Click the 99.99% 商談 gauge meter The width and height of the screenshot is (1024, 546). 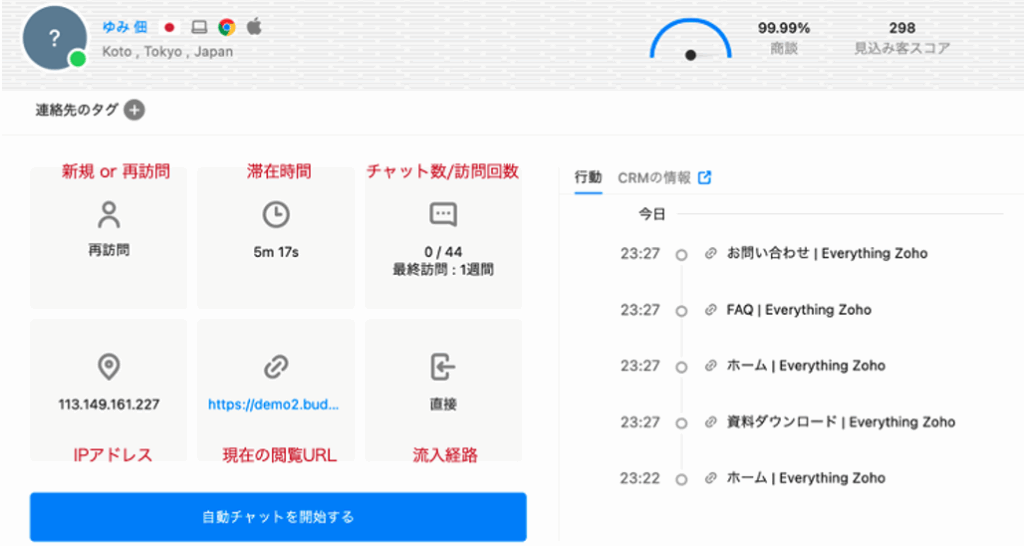coord(690,42)
